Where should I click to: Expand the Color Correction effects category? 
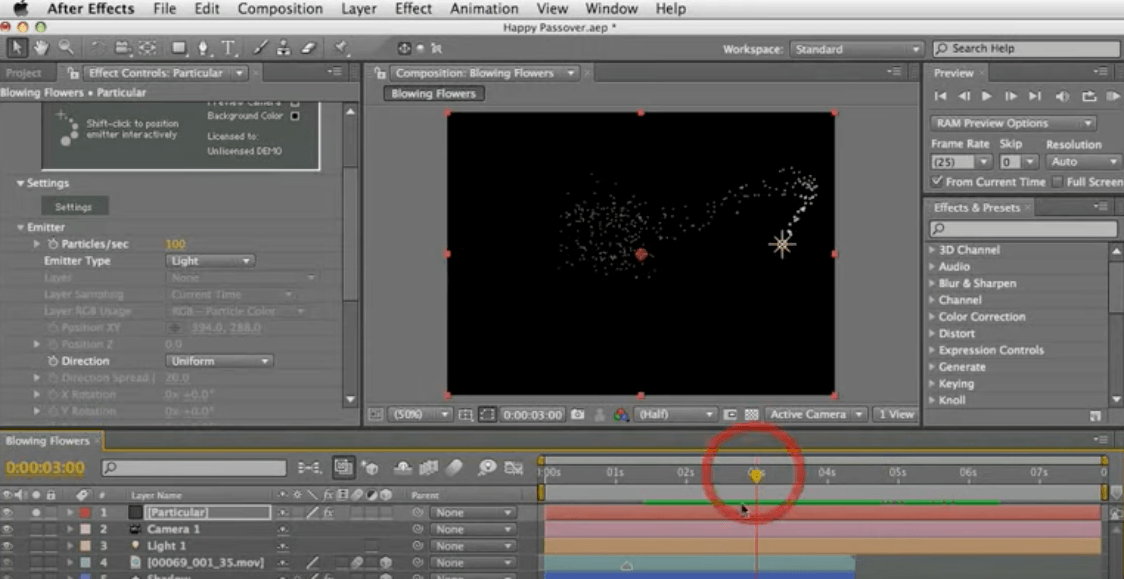coord(981,317)
